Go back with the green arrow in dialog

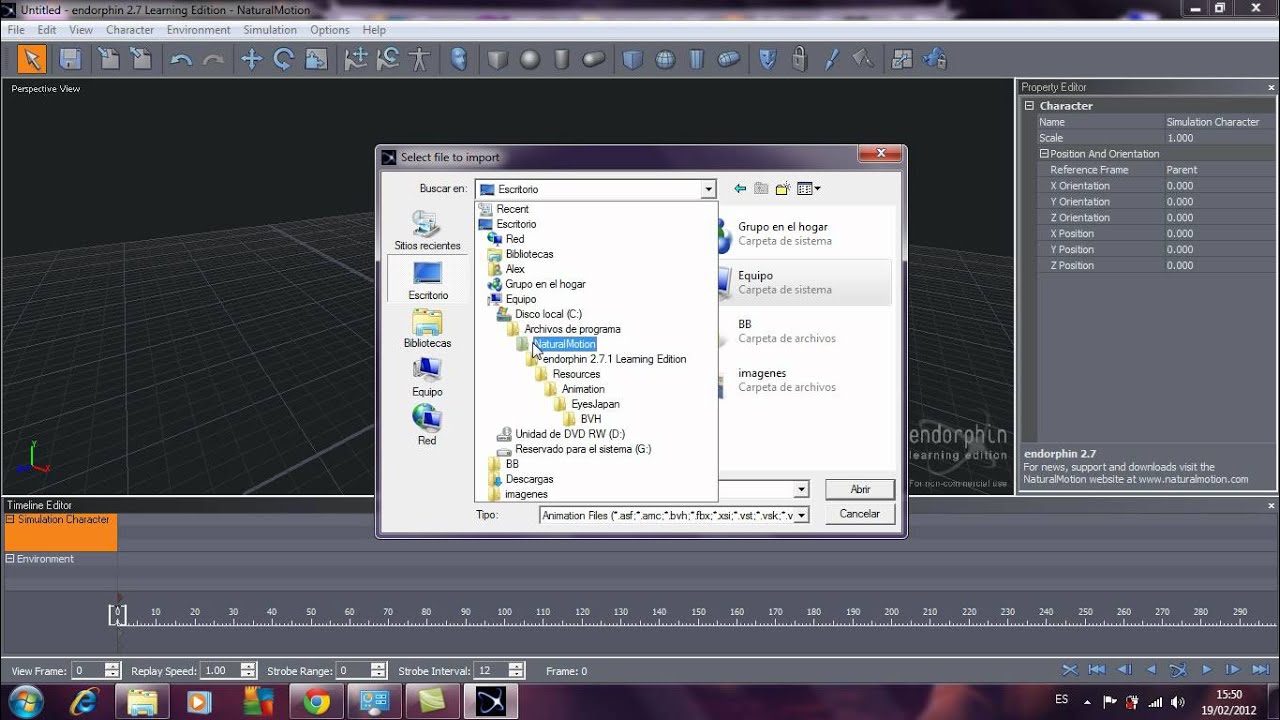[x=740, y=188]
